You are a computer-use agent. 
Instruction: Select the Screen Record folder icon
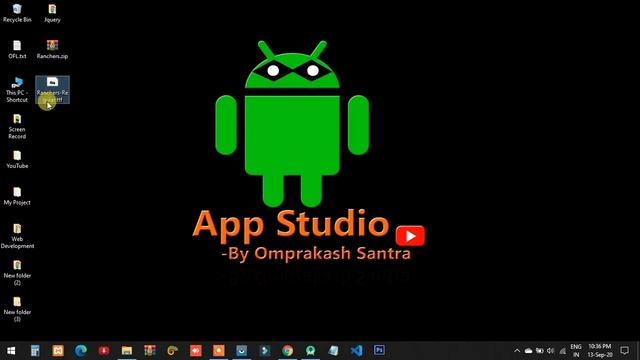click(17, 126)
